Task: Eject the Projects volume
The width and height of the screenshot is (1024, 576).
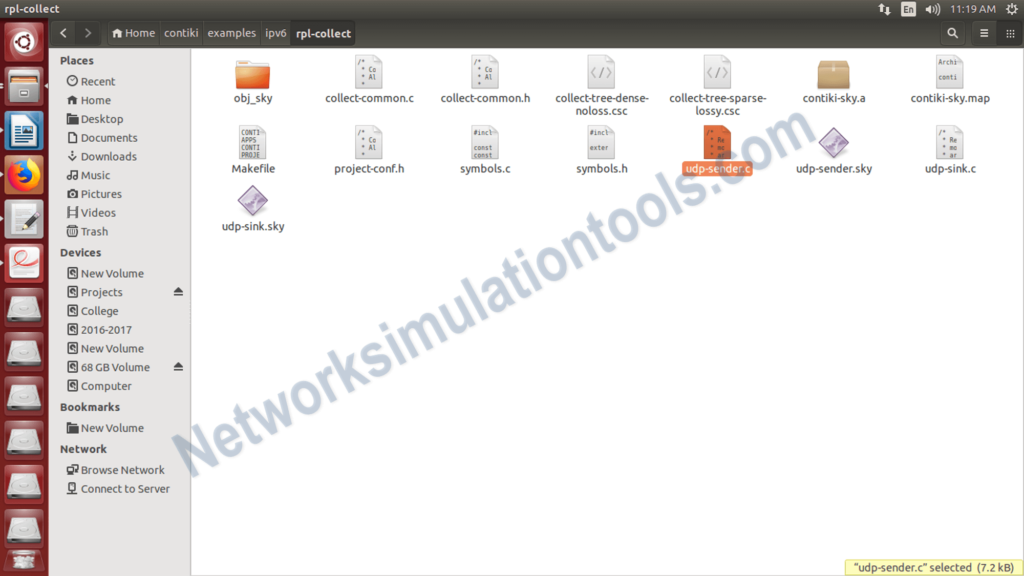Action: tap(177, 291)
